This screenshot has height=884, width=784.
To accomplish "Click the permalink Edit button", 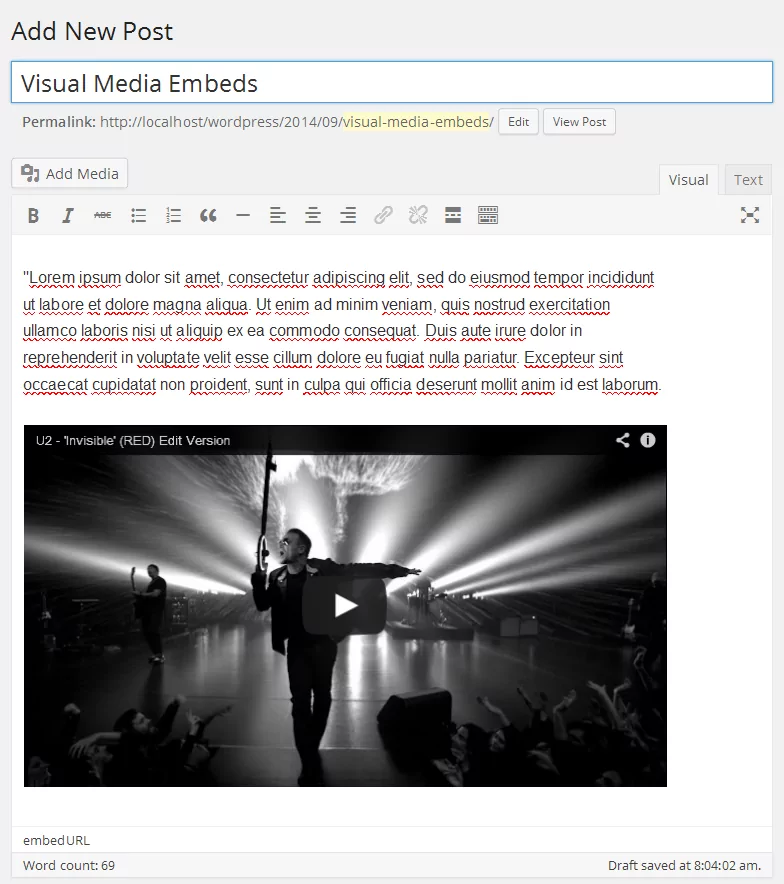I will (x=519, y=122).
